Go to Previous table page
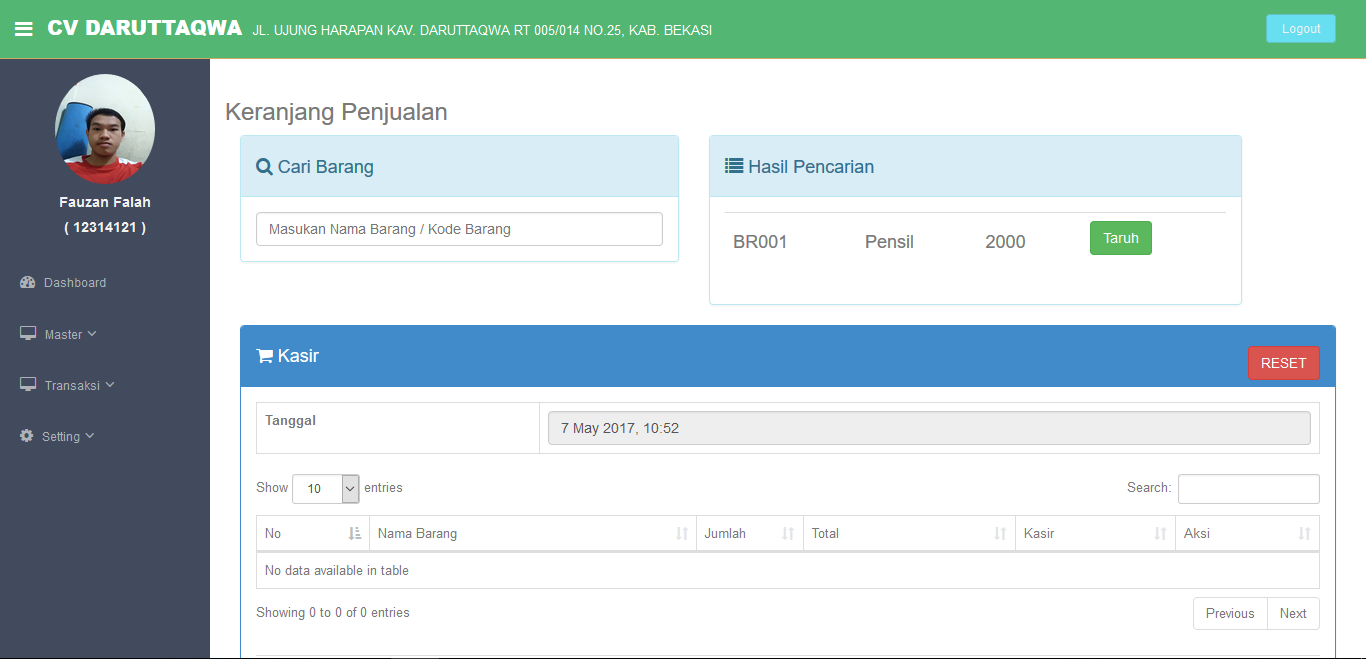Screen dimensions: 1366x659 (x=1229, y=614)
